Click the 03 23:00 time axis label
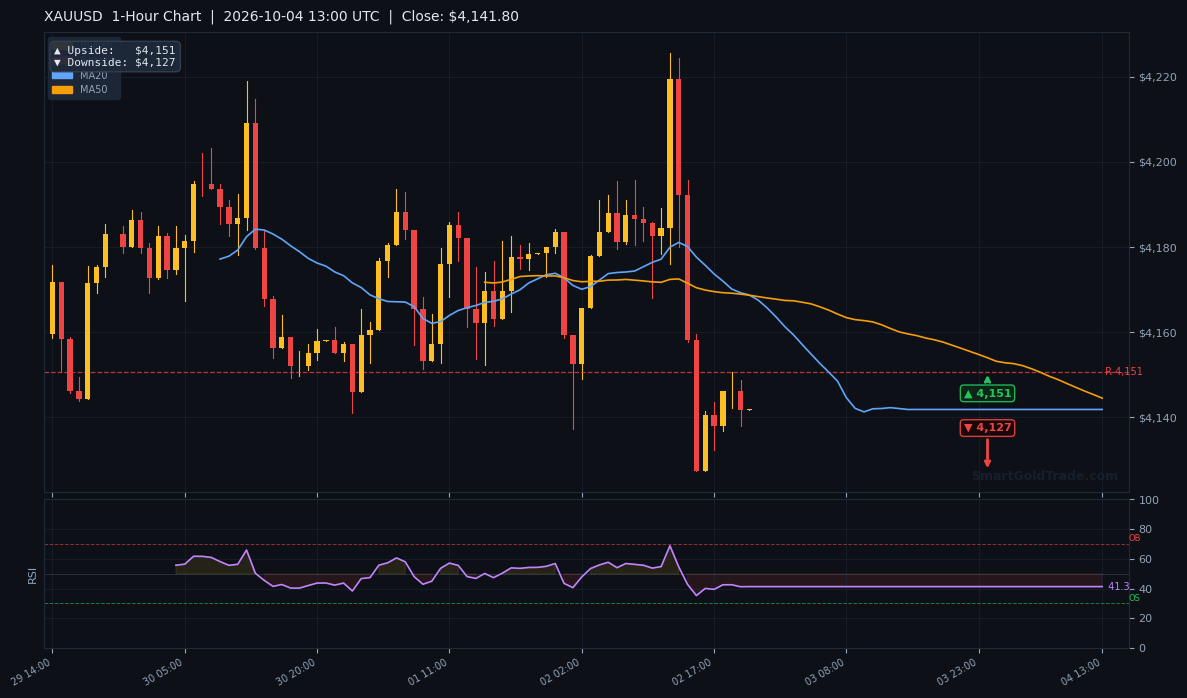This screenshot has height=698, width=1187. point(957,672)
